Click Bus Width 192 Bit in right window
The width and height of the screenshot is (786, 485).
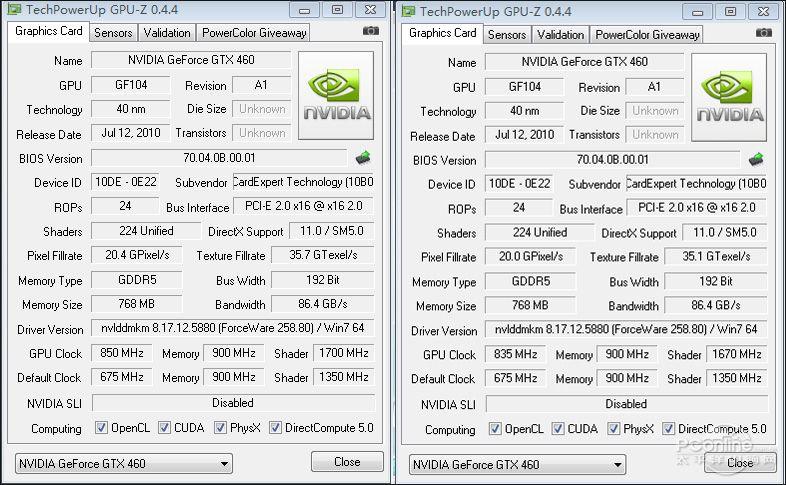tap(716, 281)
